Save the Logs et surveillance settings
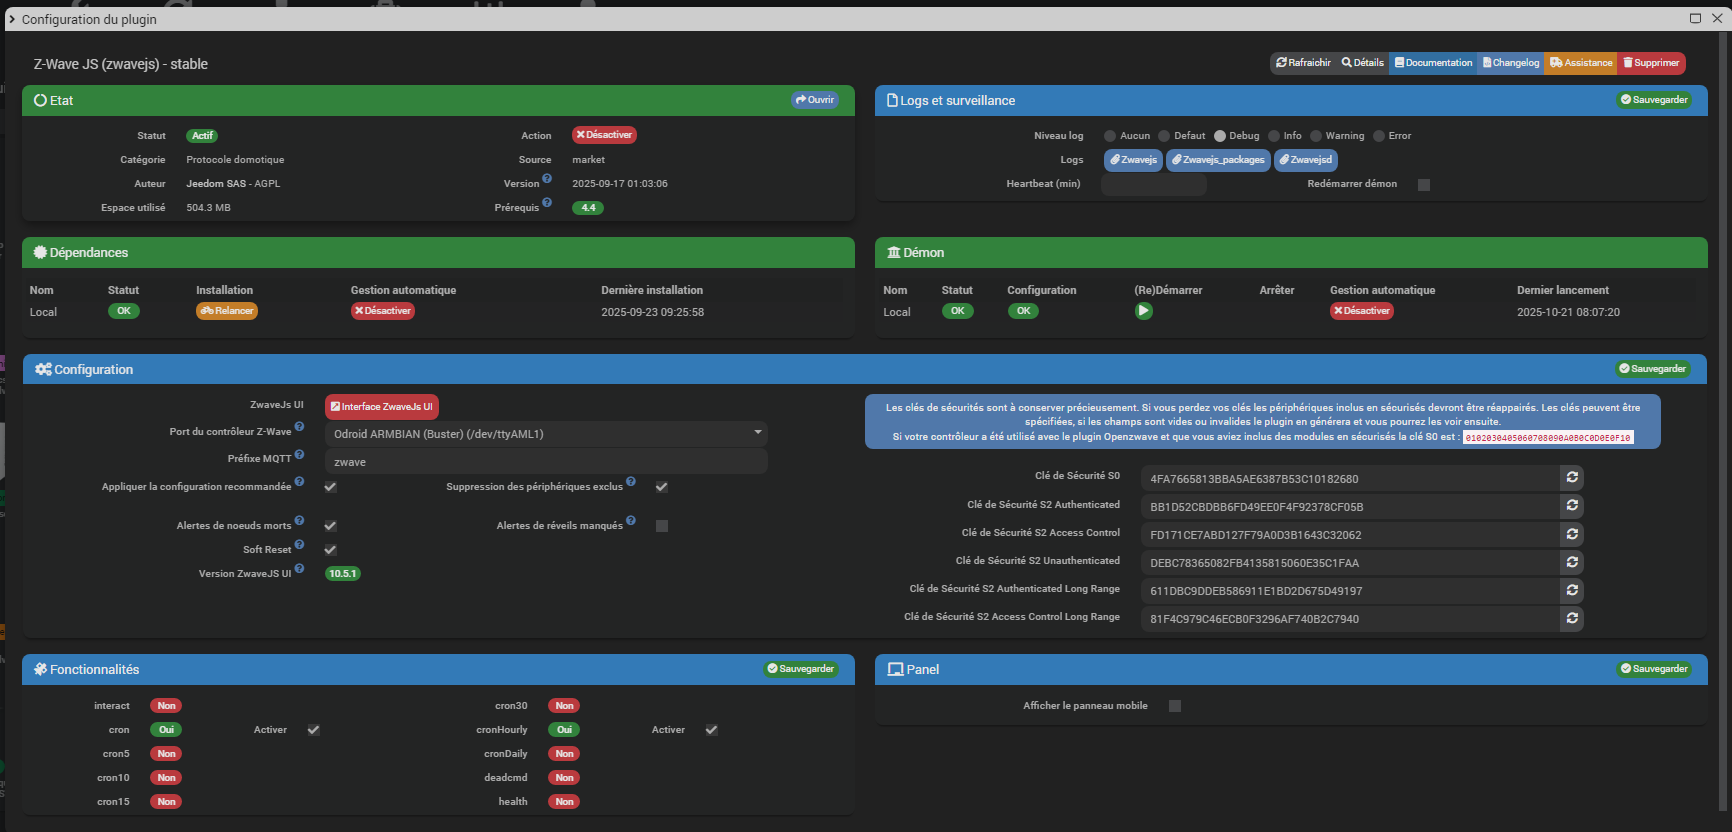This screenshot has width=1732, height=832. (x=1654, y=100)
